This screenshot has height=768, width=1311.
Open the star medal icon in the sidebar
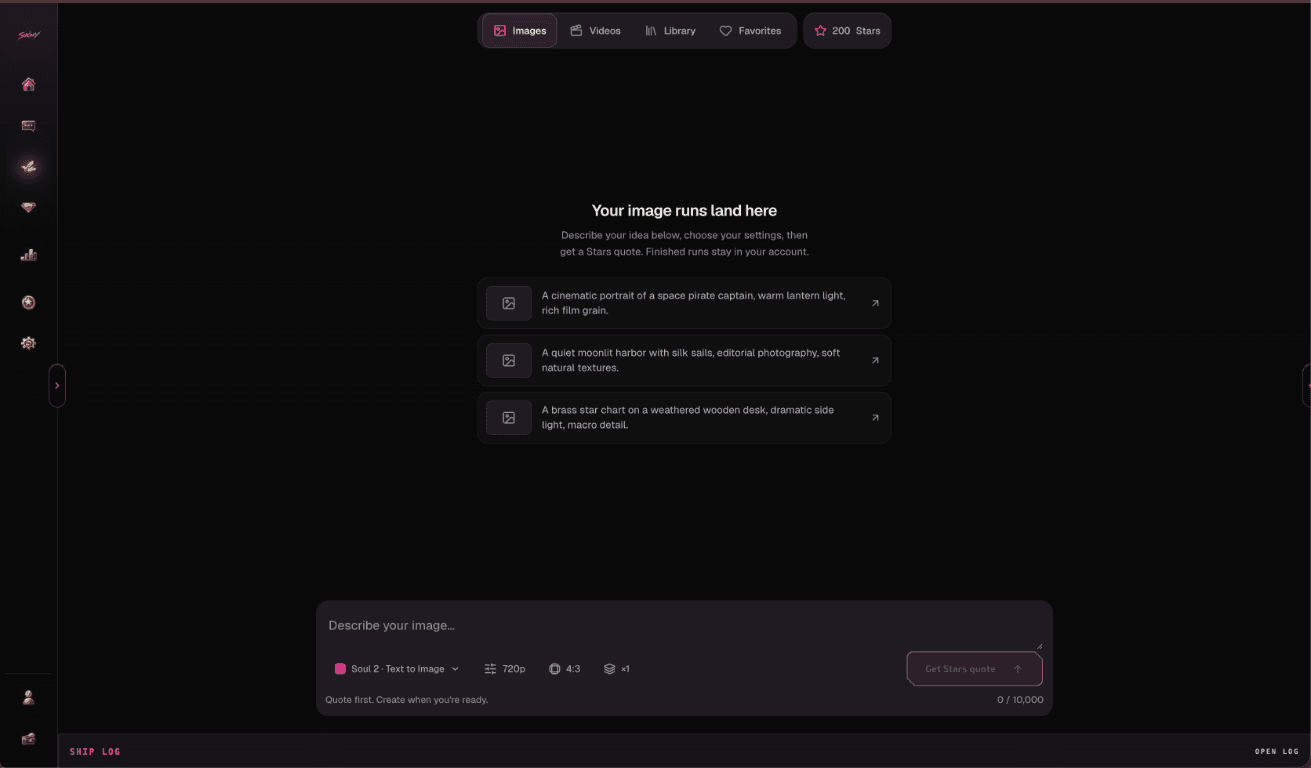pos(28,302)
